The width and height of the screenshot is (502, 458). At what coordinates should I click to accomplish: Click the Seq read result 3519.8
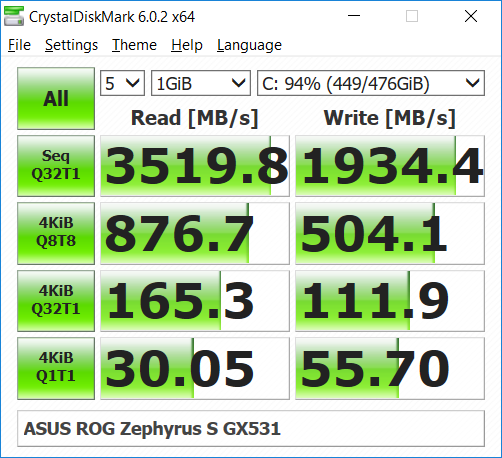coord(195,166)
